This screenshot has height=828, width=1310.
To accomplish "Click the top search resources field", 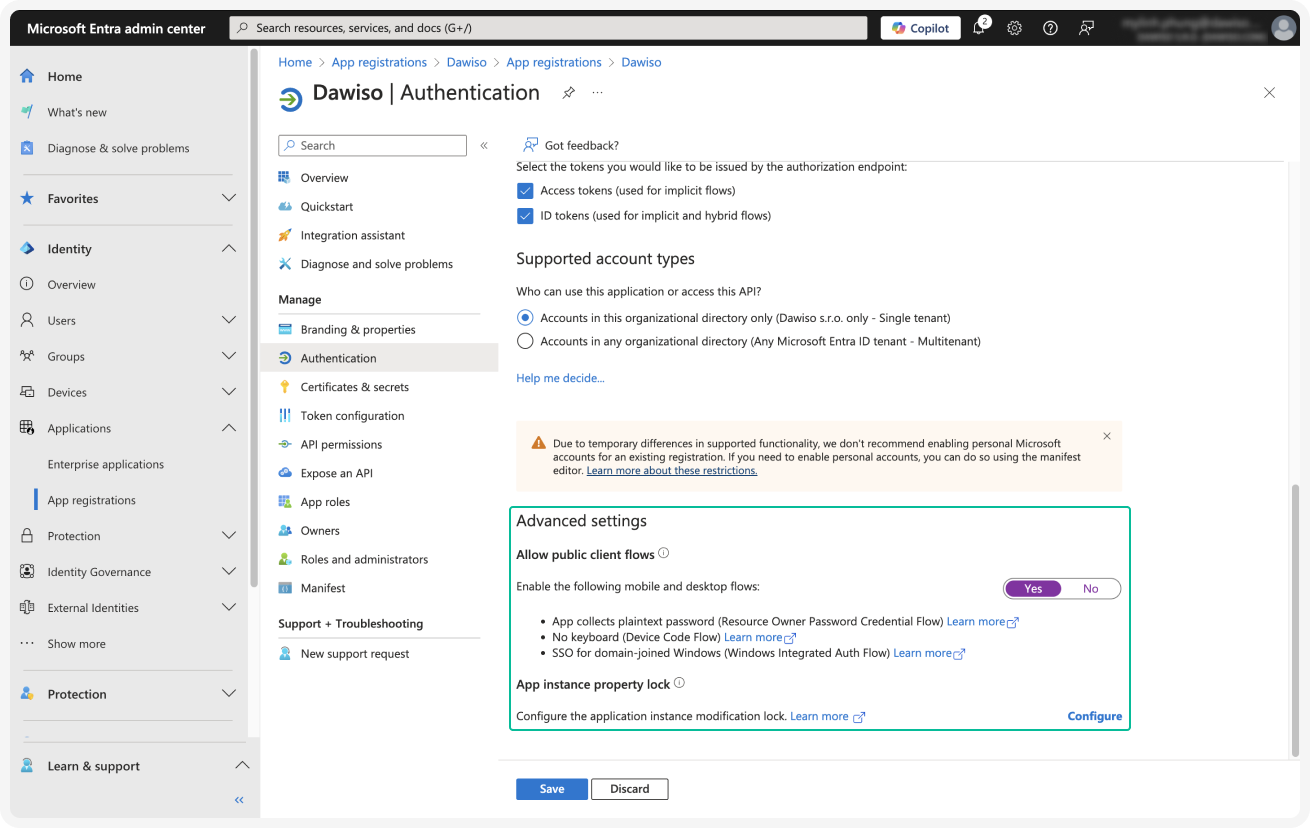I will [548, 28].
